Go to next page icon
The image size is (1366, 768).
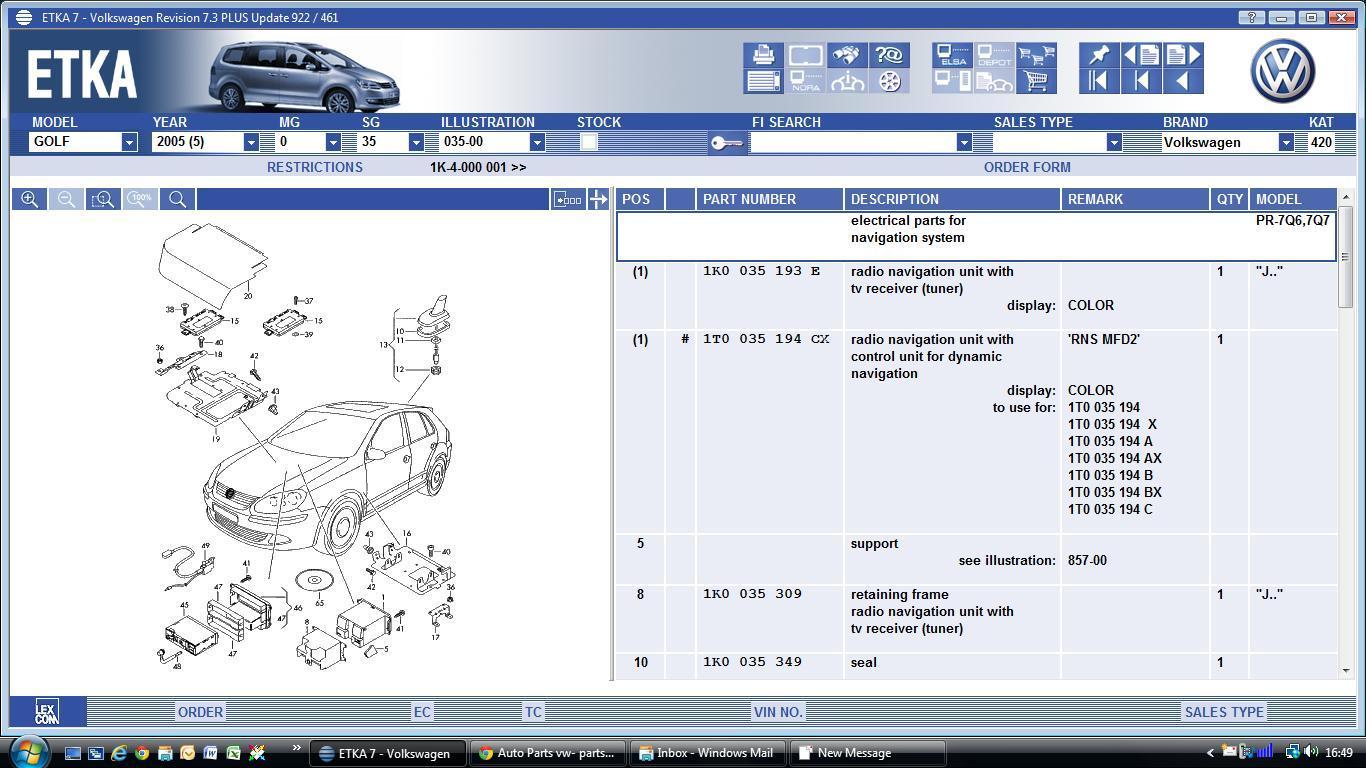(1182, 55)
